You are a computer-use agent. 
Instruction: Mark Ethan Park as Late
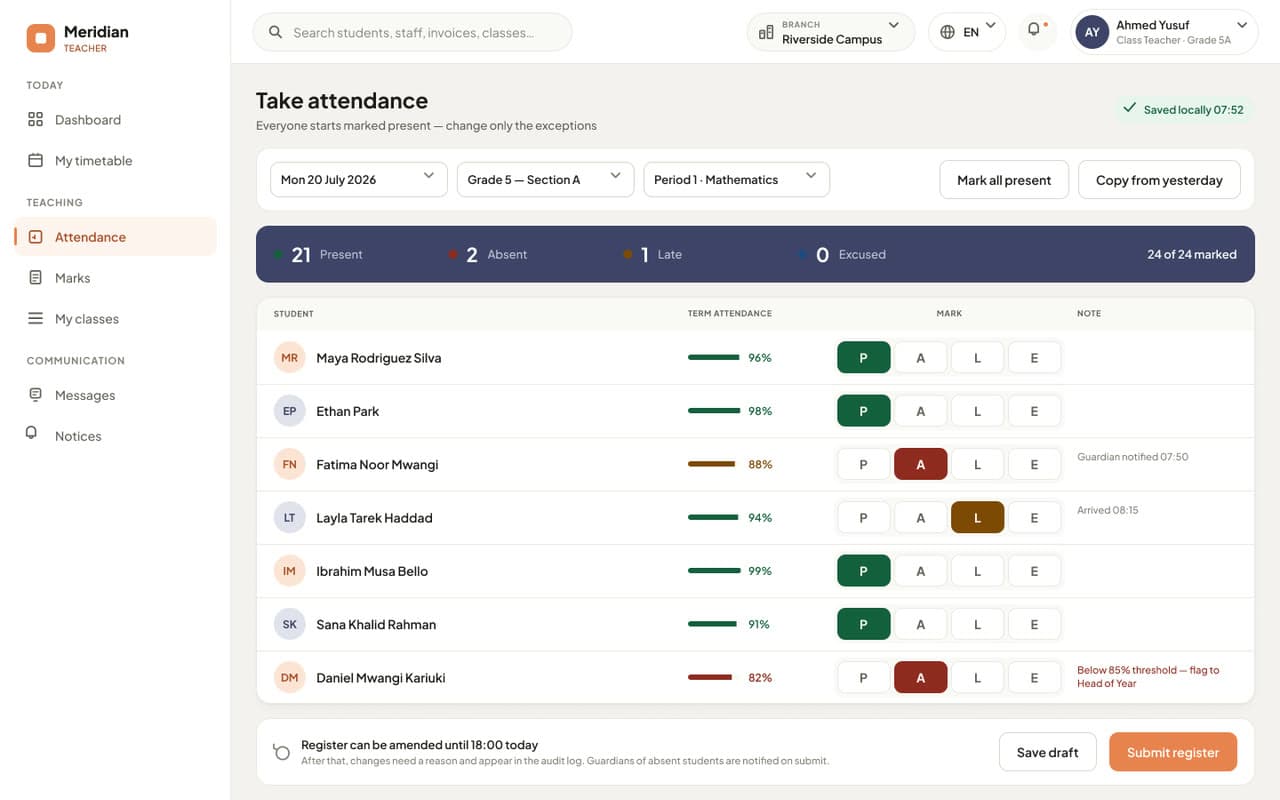[978, 411]
